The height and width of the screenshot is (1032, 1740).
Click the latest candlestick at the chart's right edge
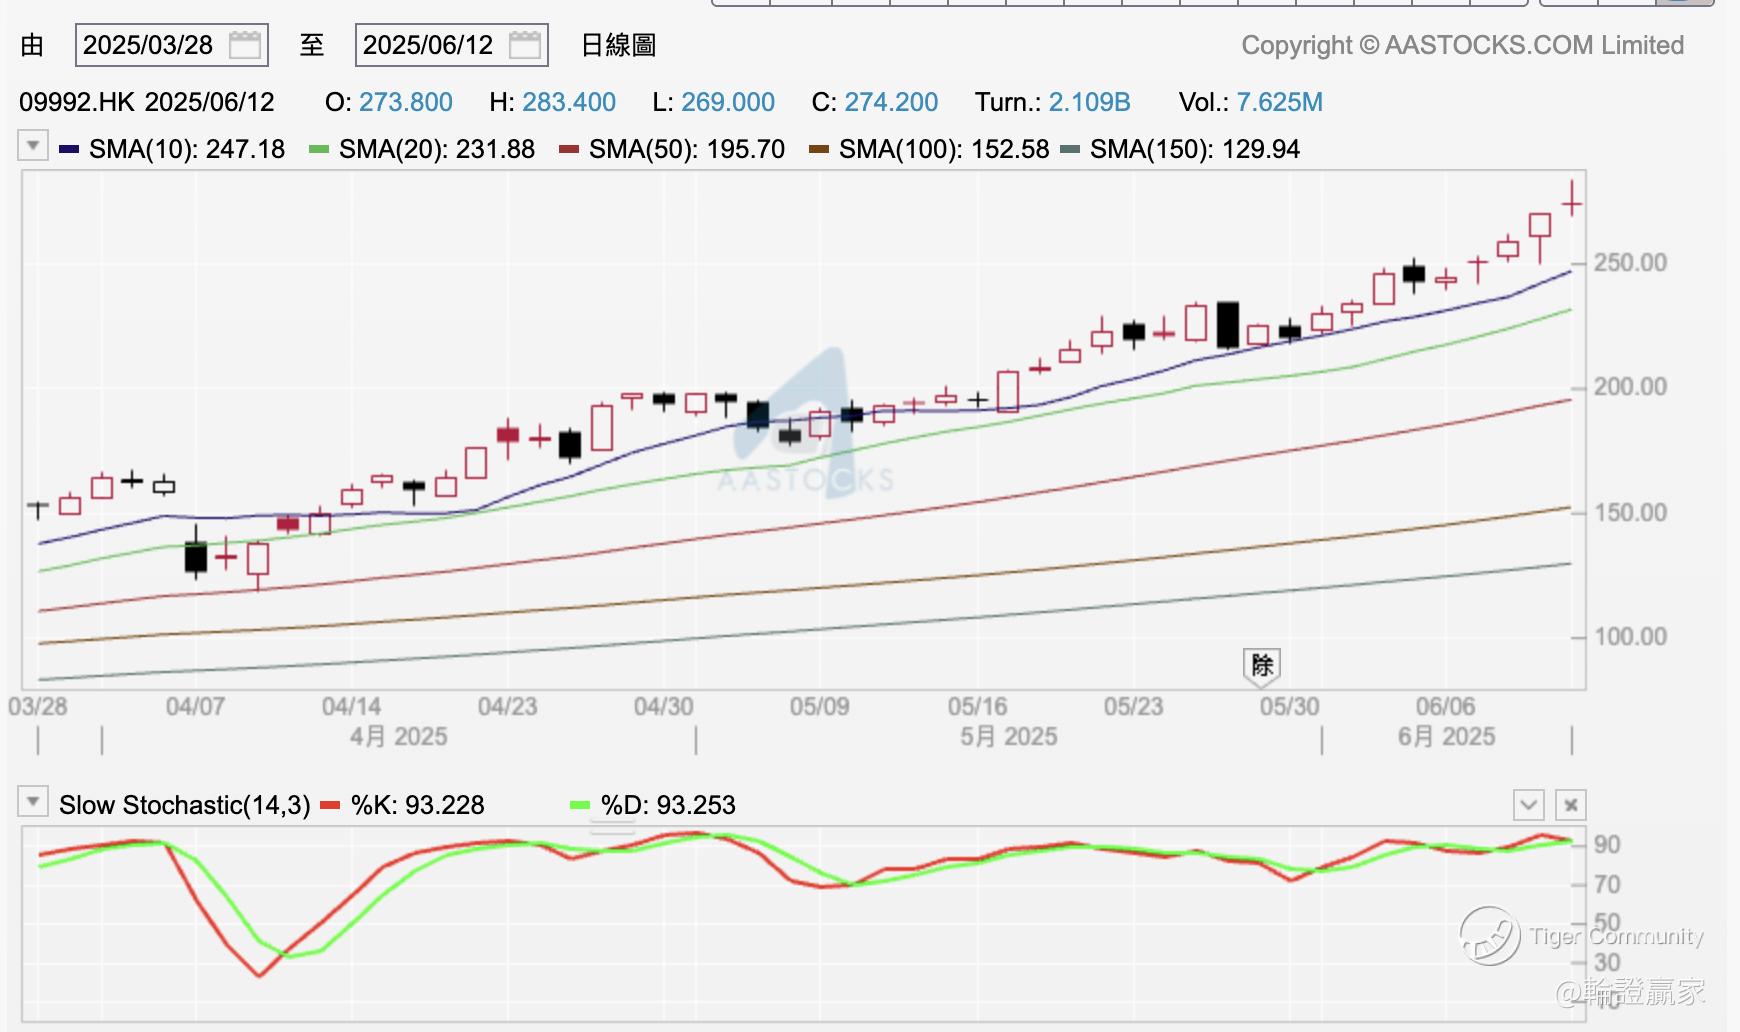point(1572,198)
